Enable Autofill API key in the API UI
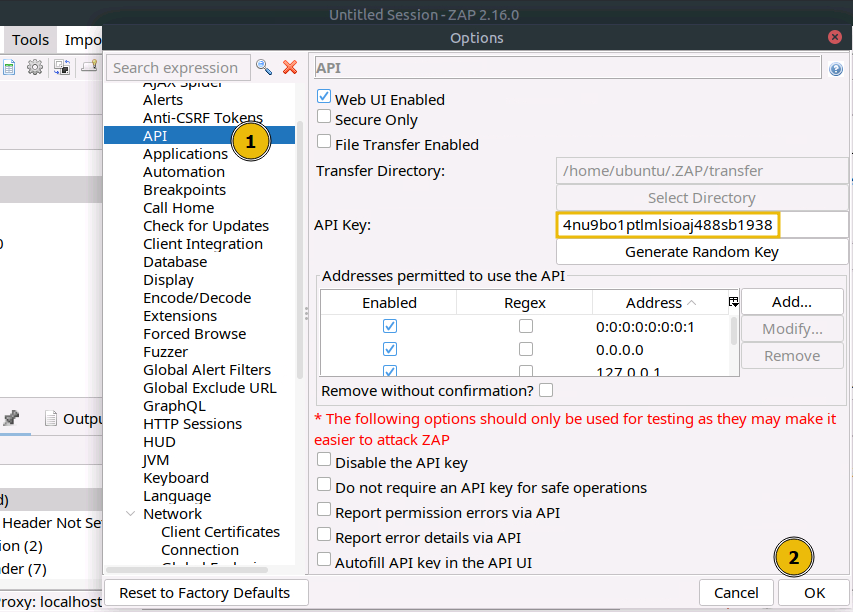Screen dimensions: 853x612 tap(324, 559)
